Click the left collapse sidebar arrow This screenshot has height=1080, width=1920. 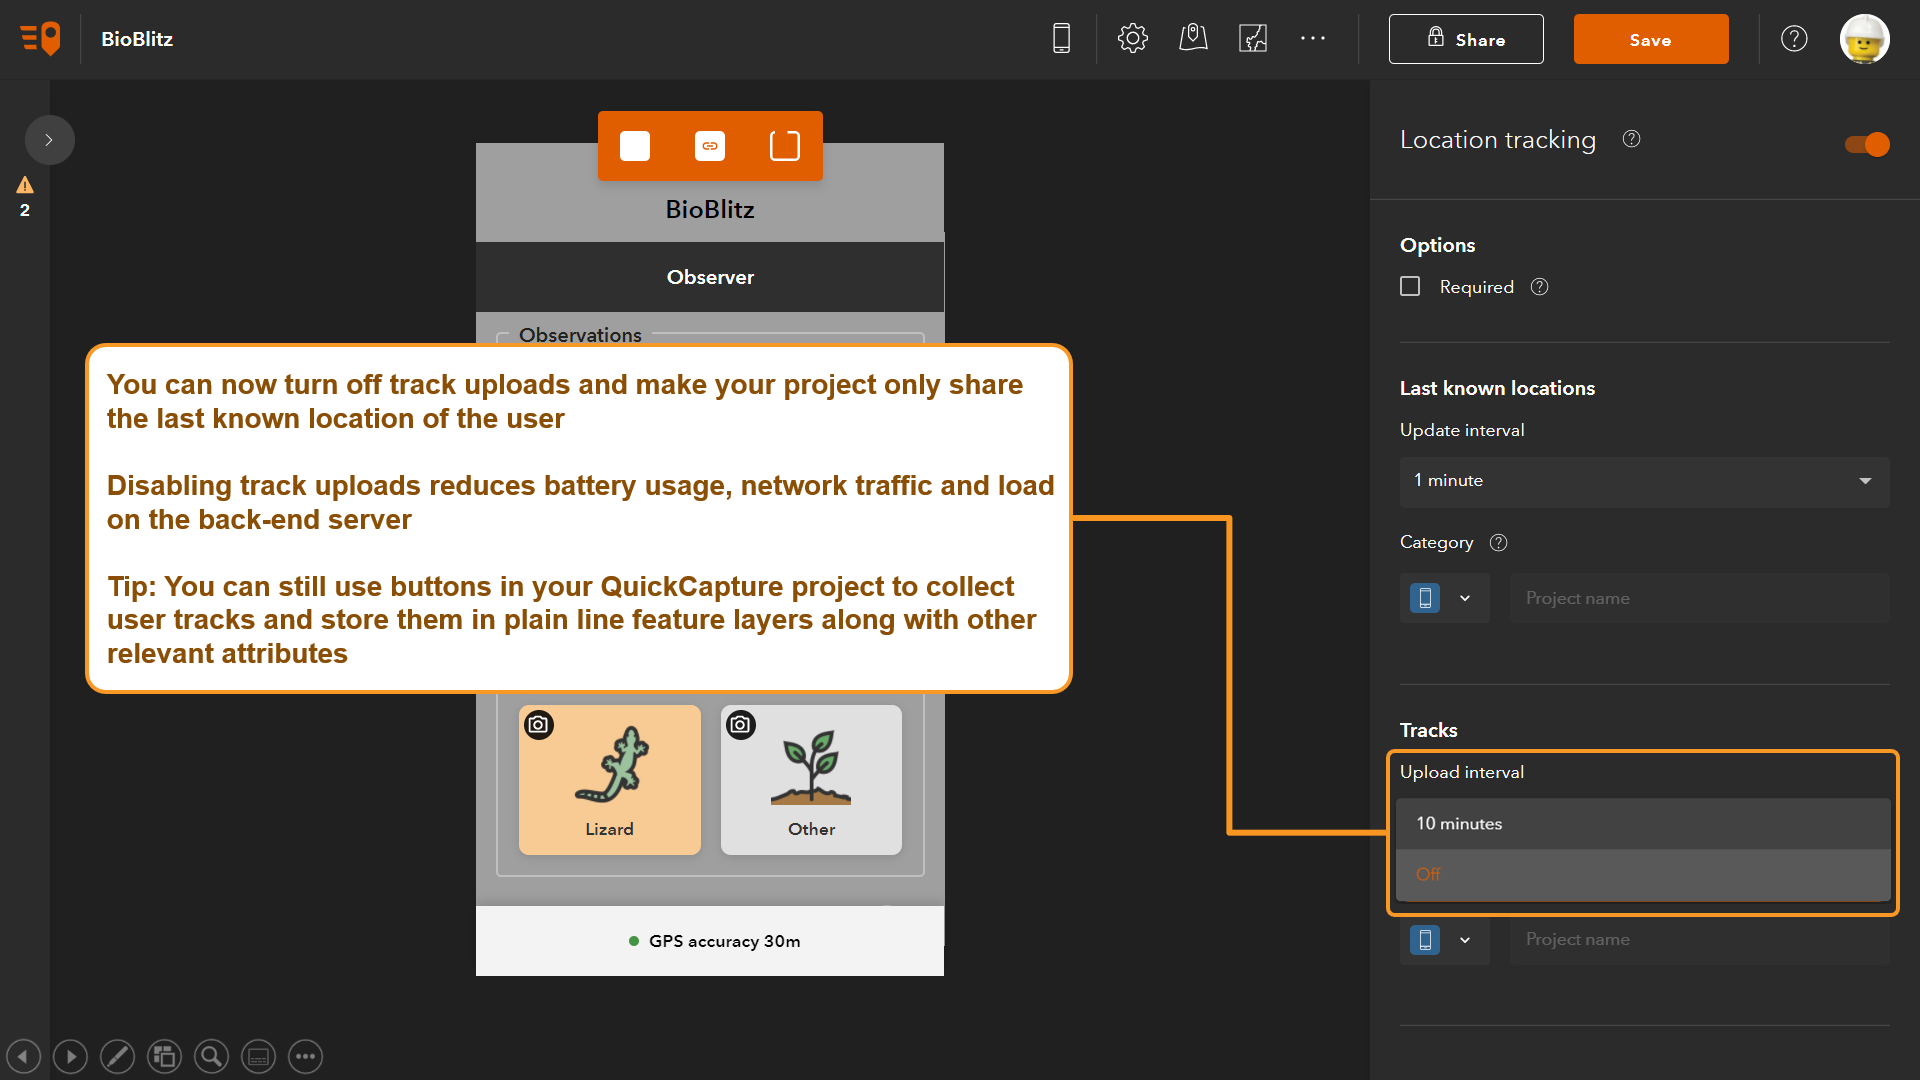pos(49,140)
